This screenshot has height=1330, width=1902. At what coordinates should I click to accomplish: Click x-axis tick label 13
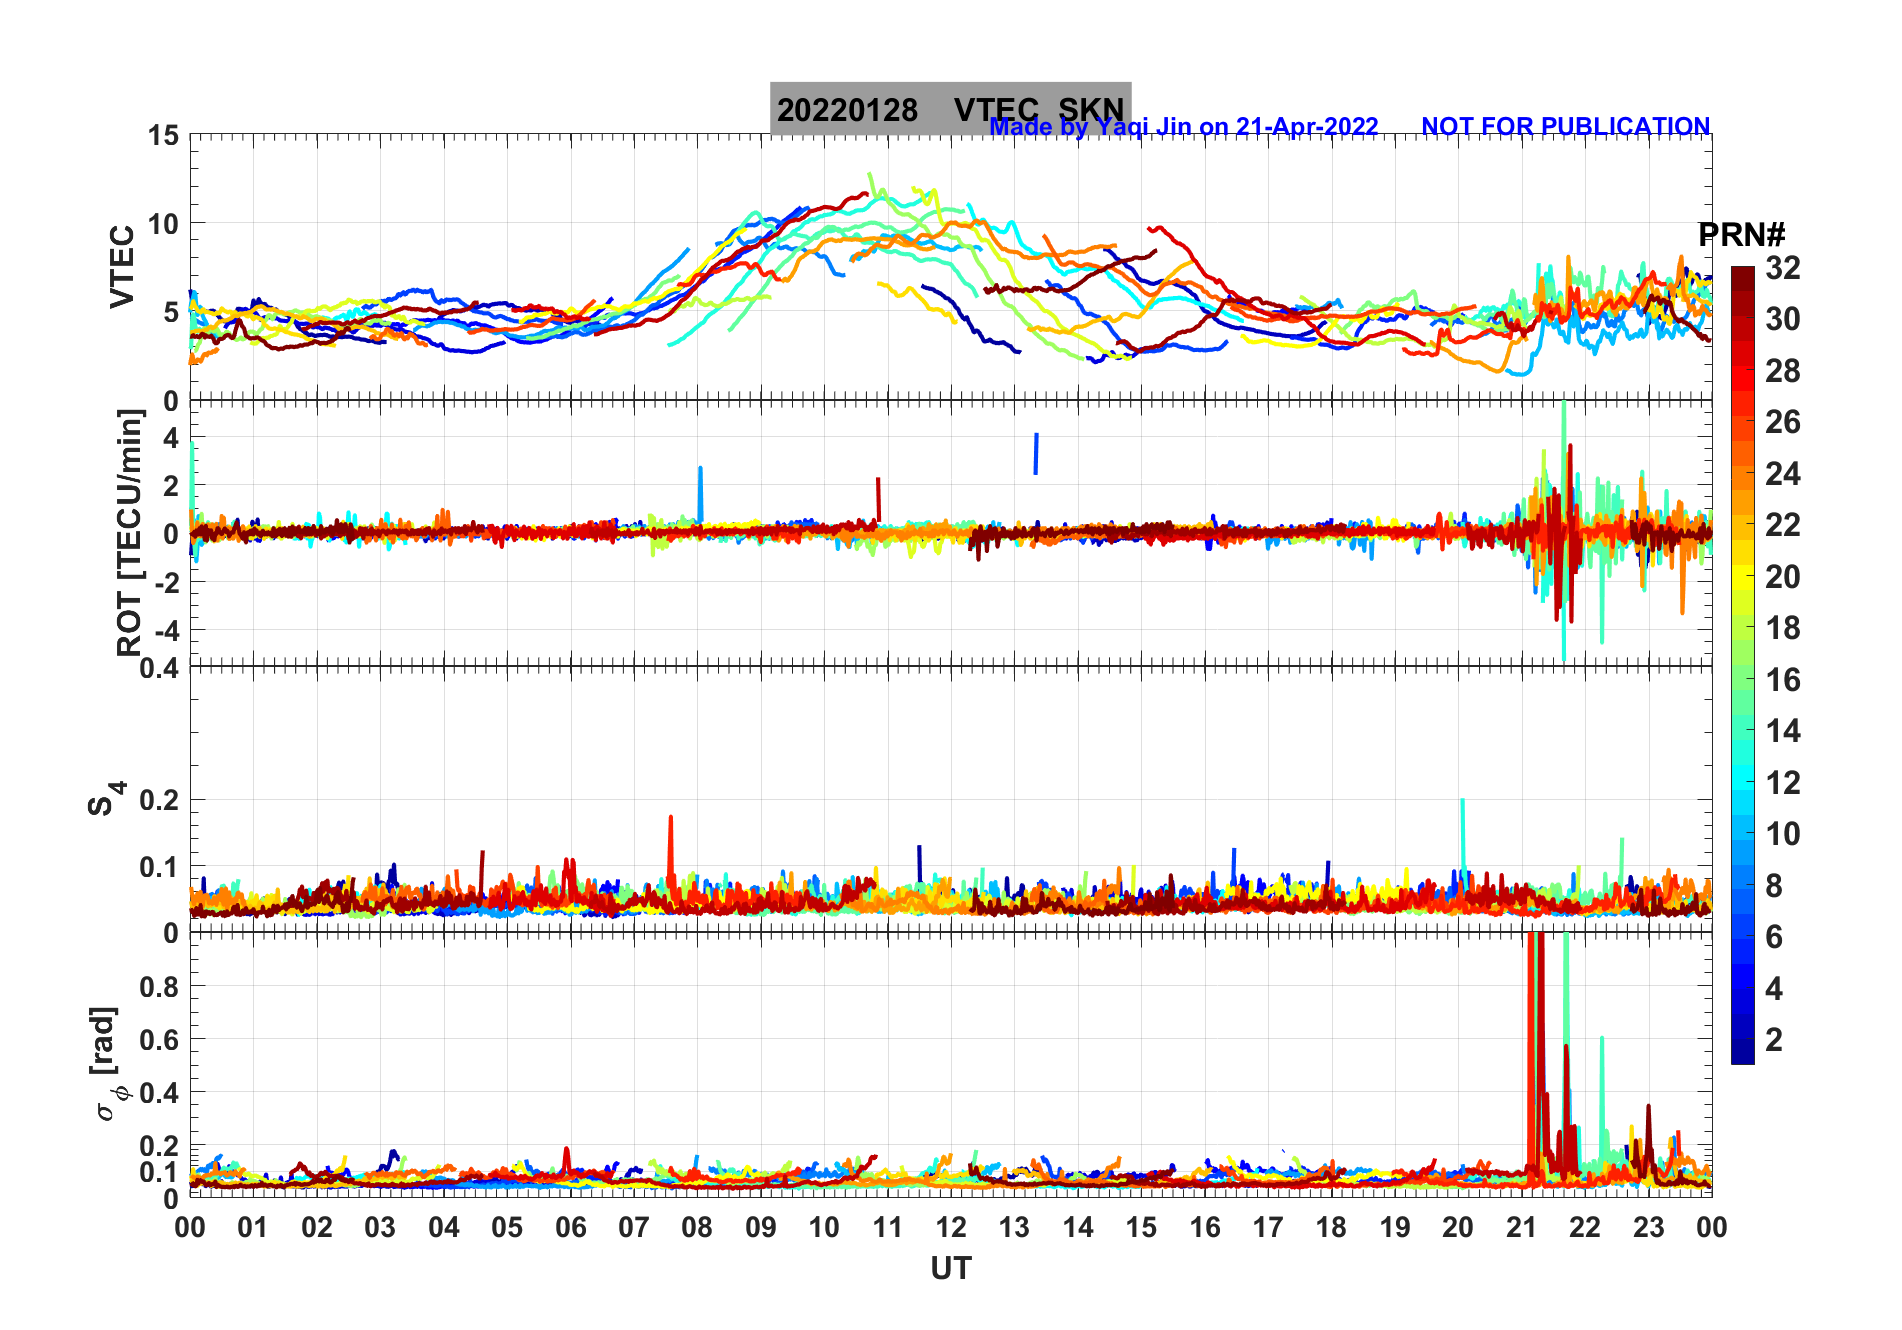pyautogui.click(x=1014, y=1227)
